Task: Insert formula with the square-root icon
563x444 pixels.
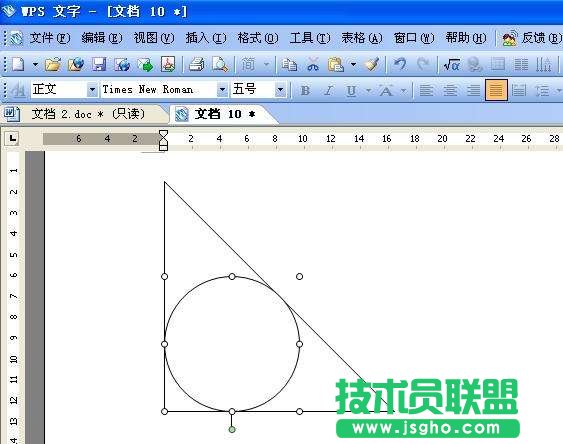Action: point(451,65)
